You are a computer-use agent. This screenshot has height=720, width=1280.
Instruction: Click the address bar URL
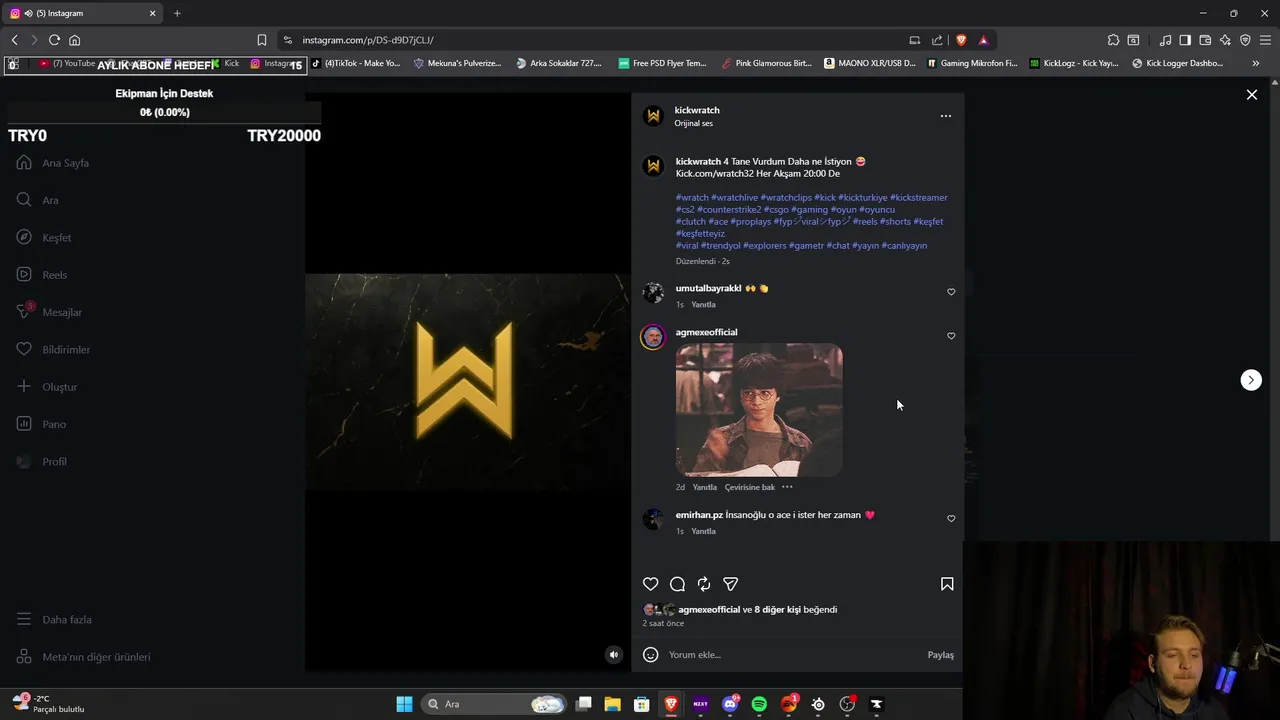pyautogui.click(x=368, y=40)
